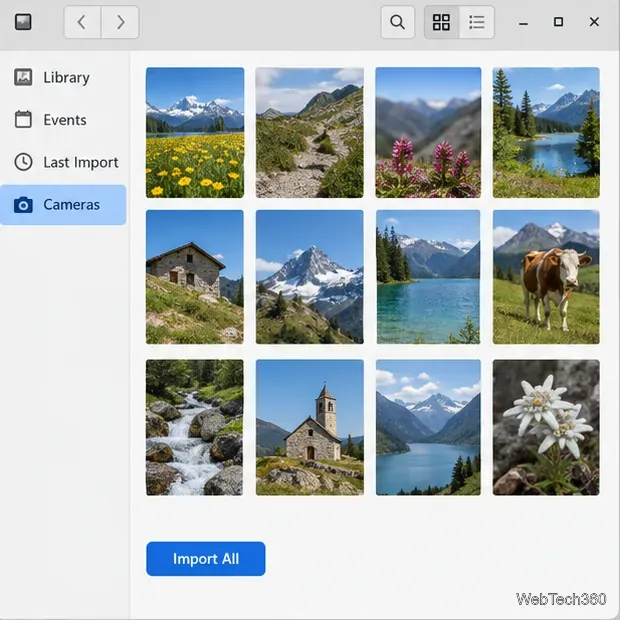Select the Cameras sidebar item

(x=63, y=205)
